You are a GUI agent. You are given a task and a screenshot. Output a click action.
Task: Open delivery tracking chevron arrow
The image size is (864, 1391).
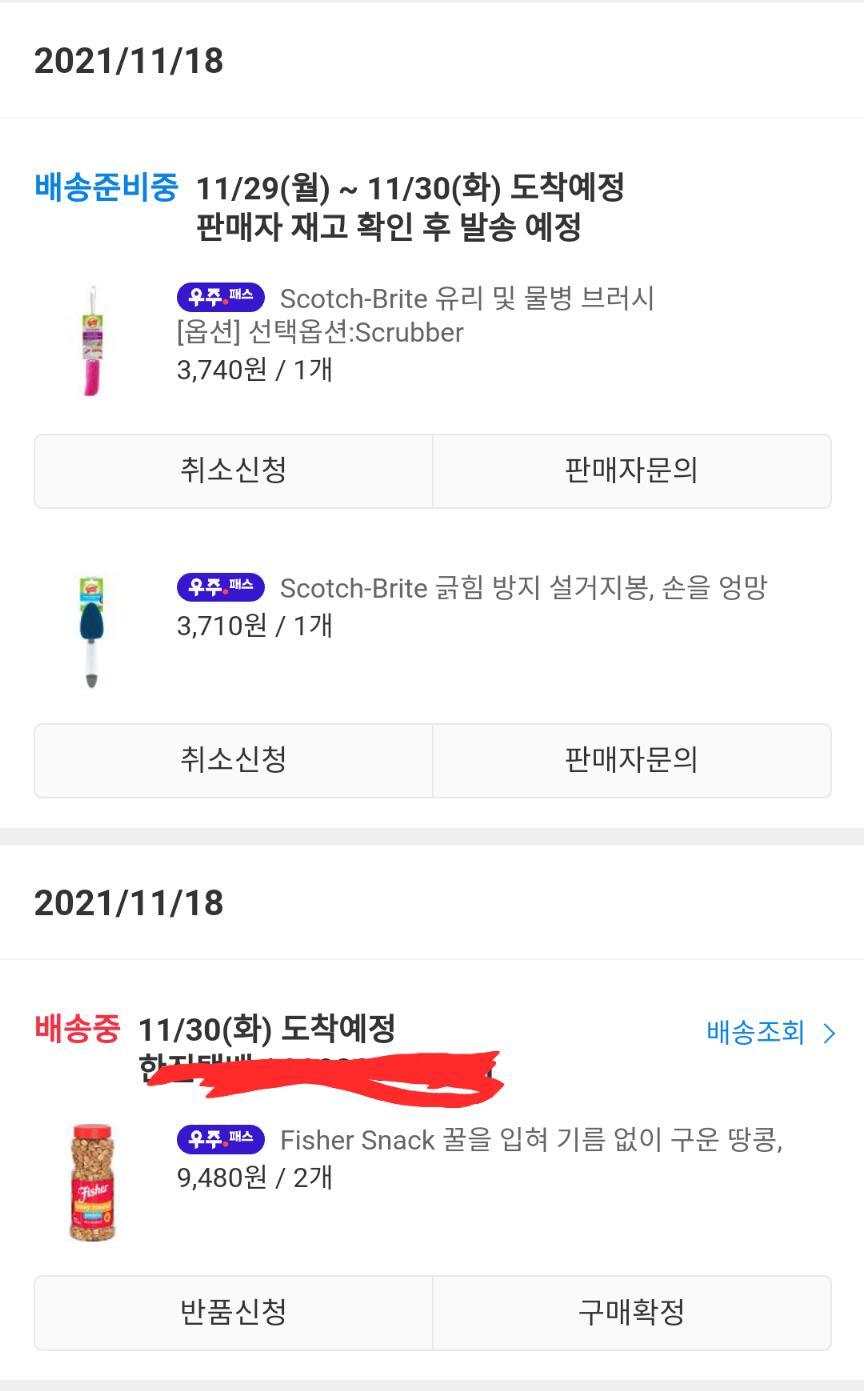point(828,1033)
